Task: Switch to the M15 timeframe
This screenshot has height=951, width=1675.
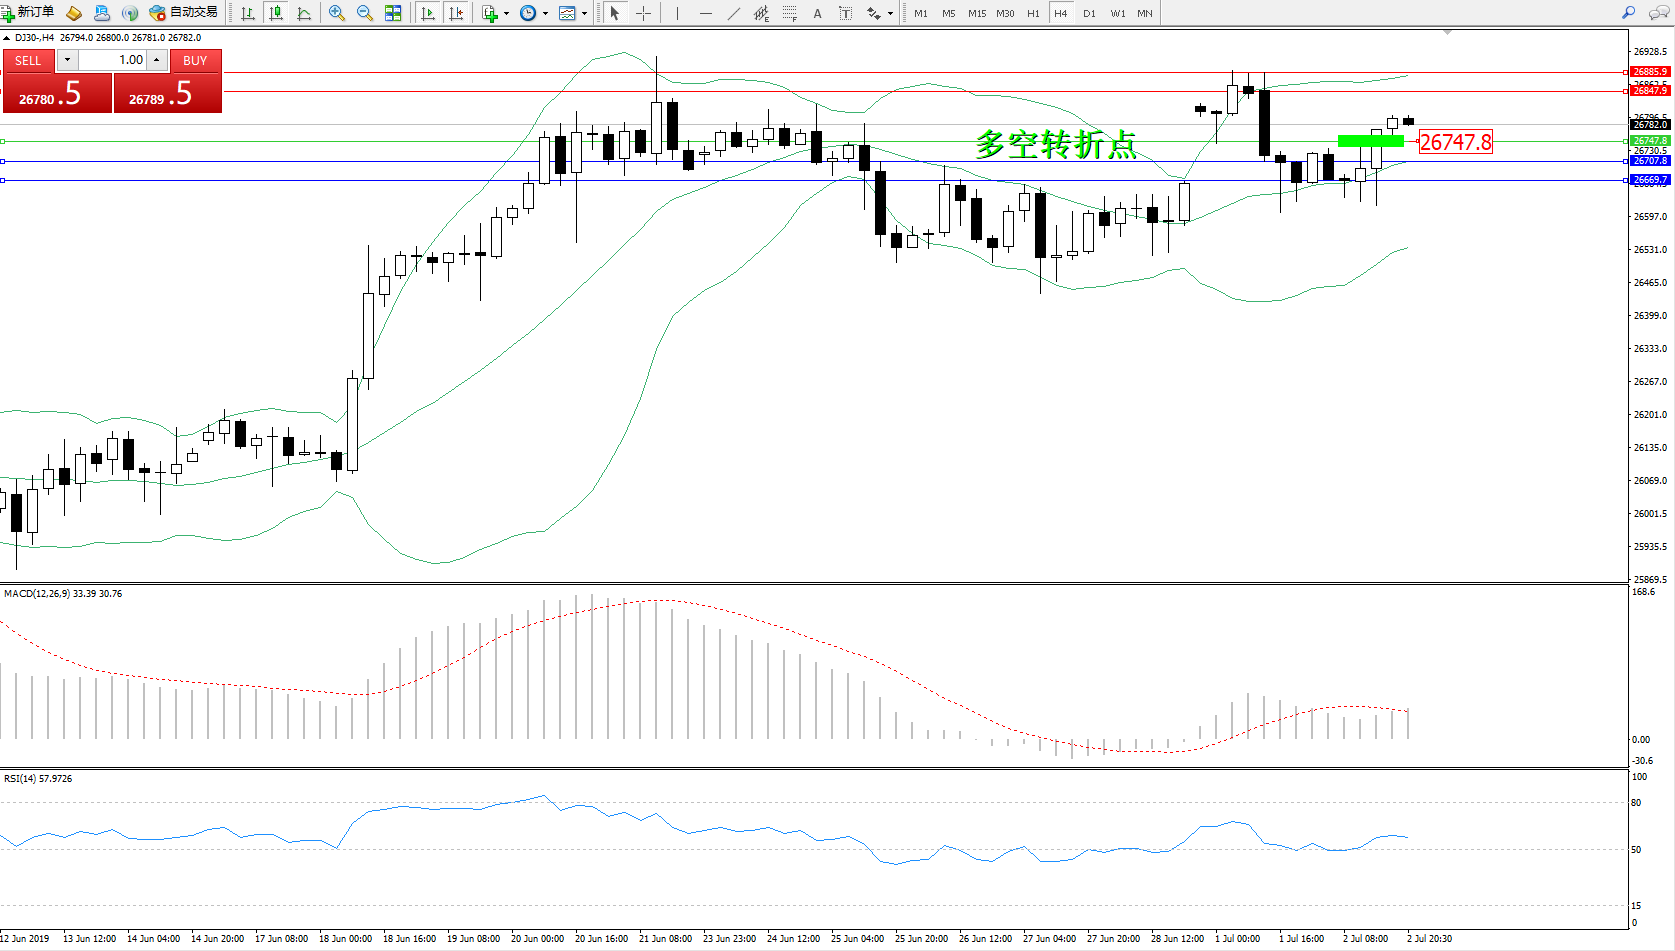Action: [976, 13]
